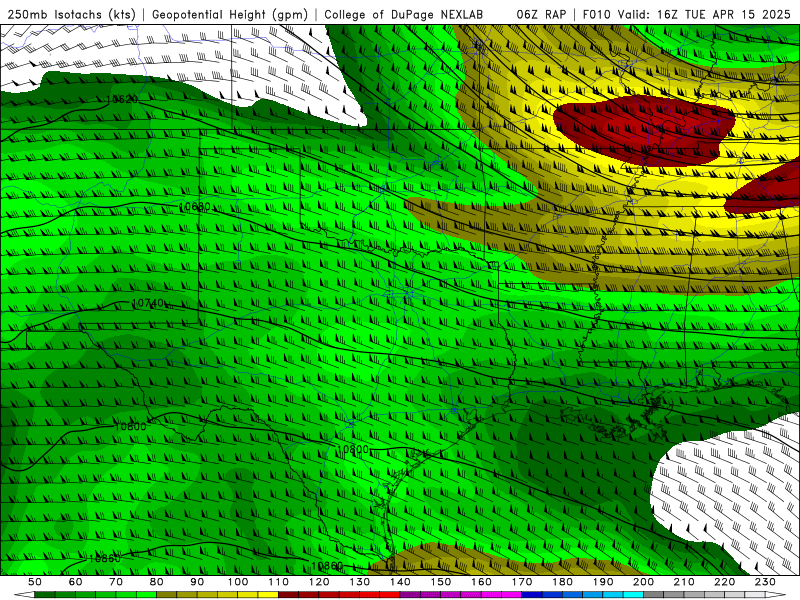Click the 160 value on the color scale
Screen dimensions: 800x600
click(481, 582)
